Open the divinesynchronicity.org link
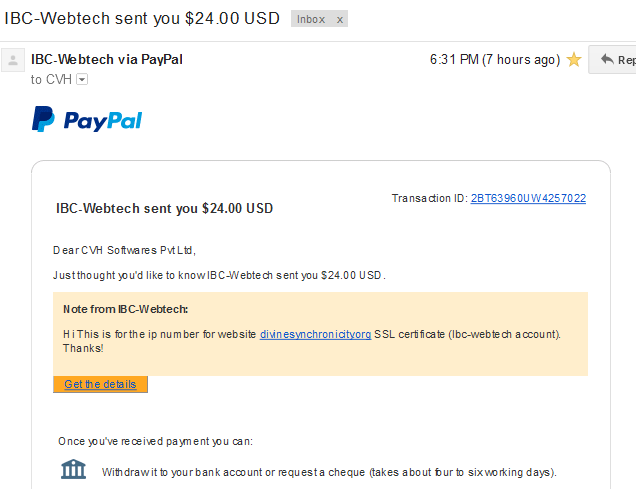 (316, 335)
